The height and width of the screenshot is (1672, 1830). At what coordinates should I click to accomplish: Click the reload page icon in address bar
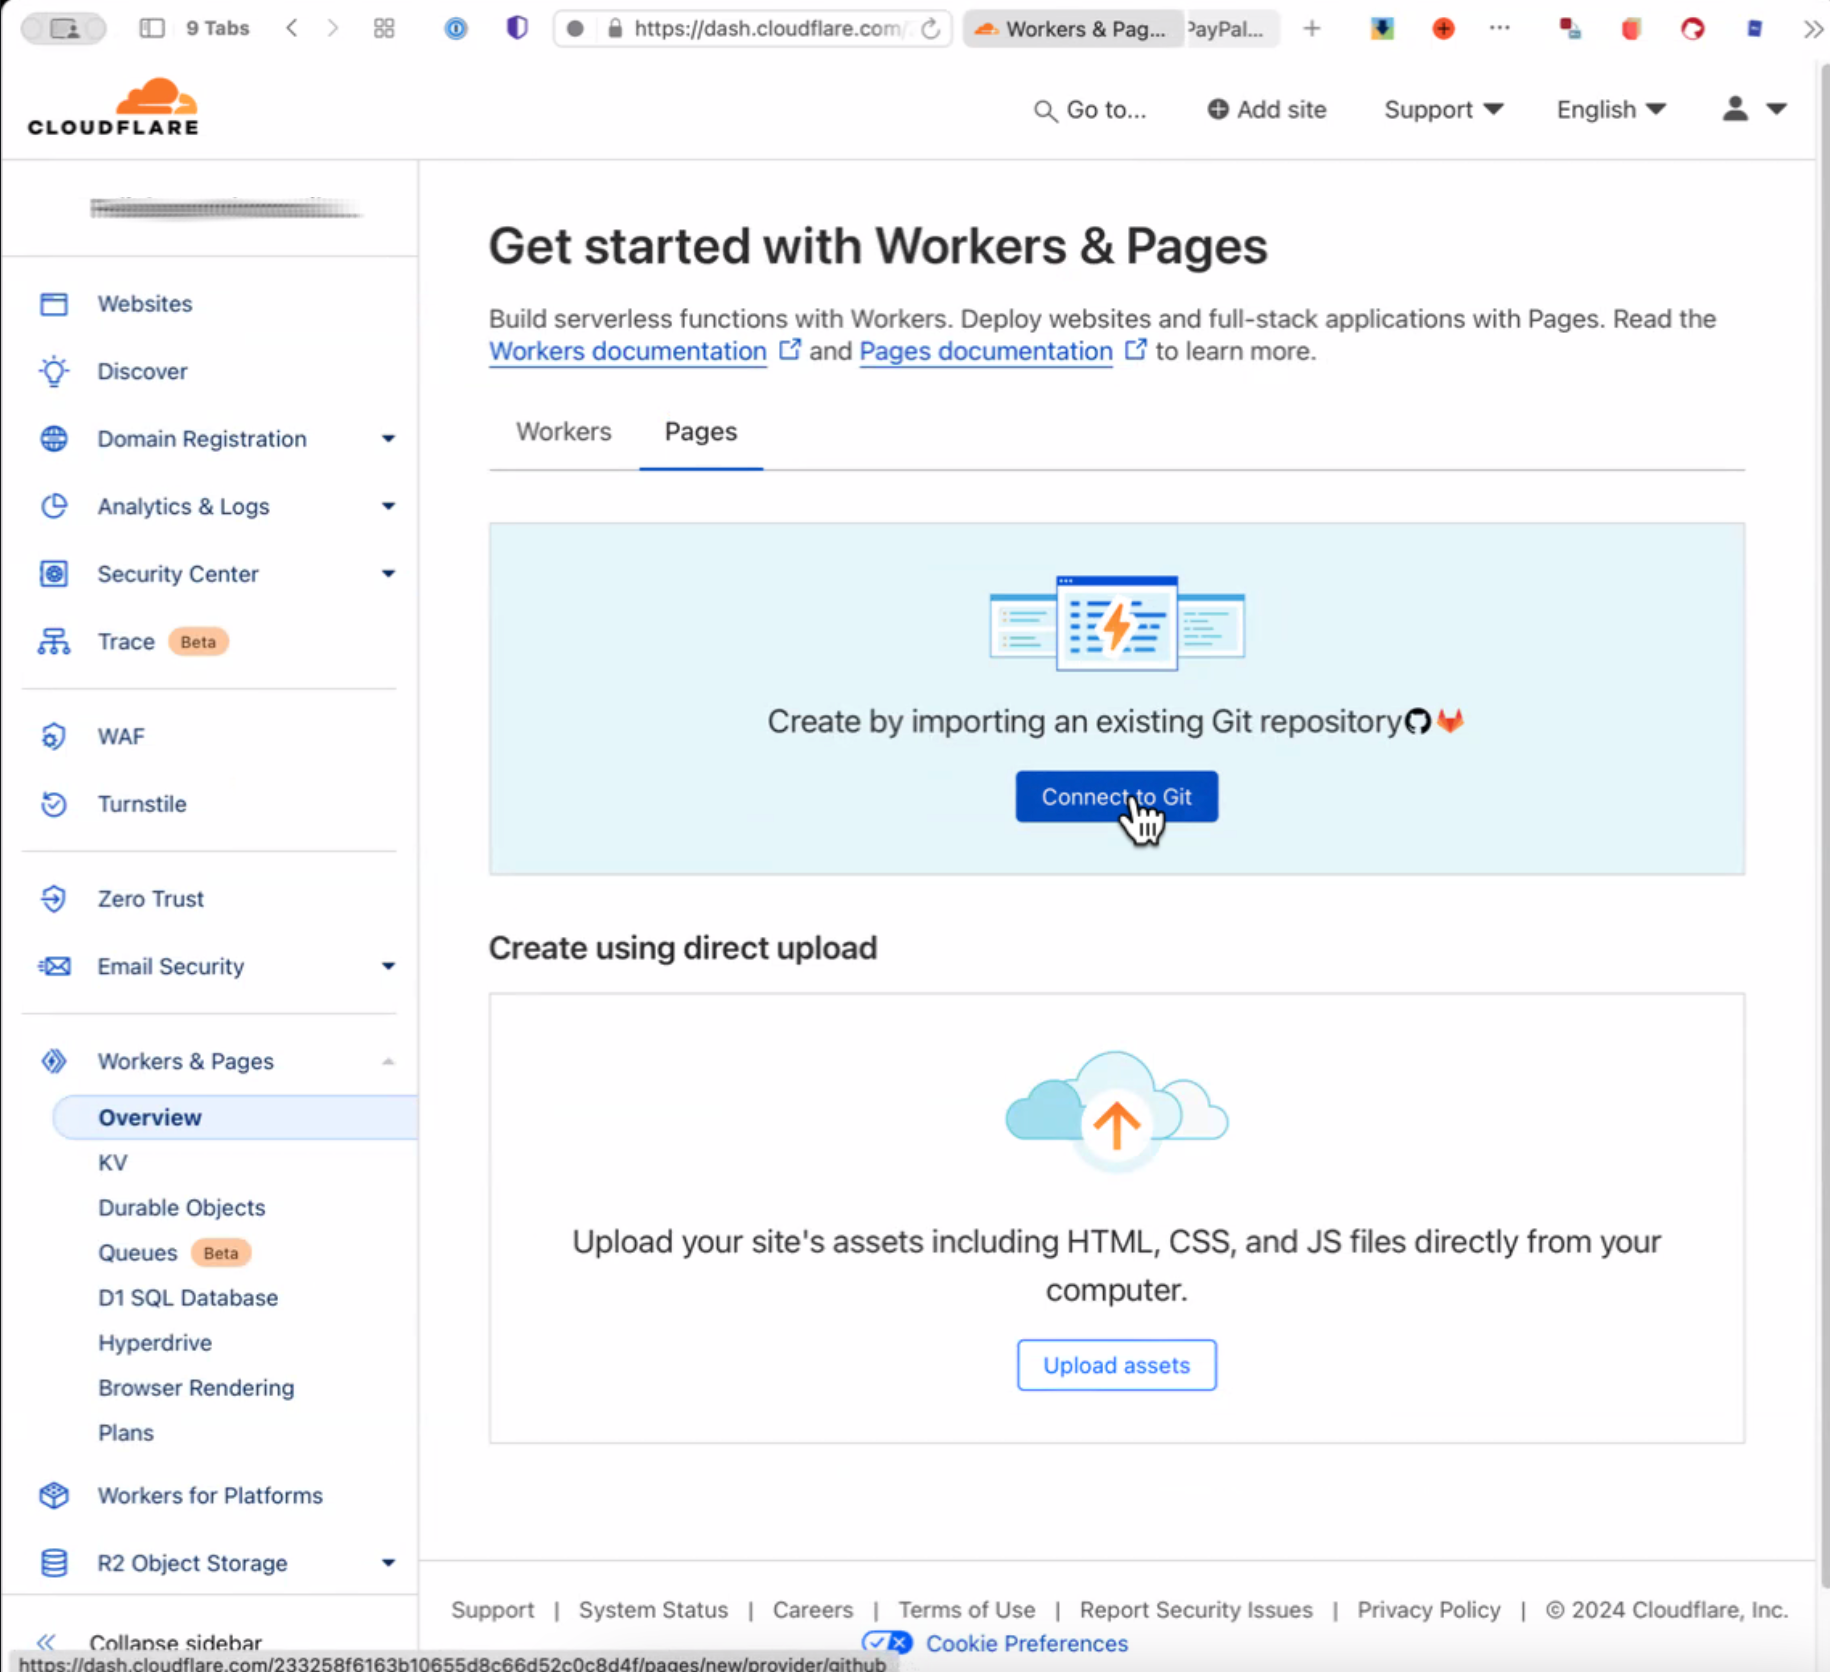pos(931,29)
